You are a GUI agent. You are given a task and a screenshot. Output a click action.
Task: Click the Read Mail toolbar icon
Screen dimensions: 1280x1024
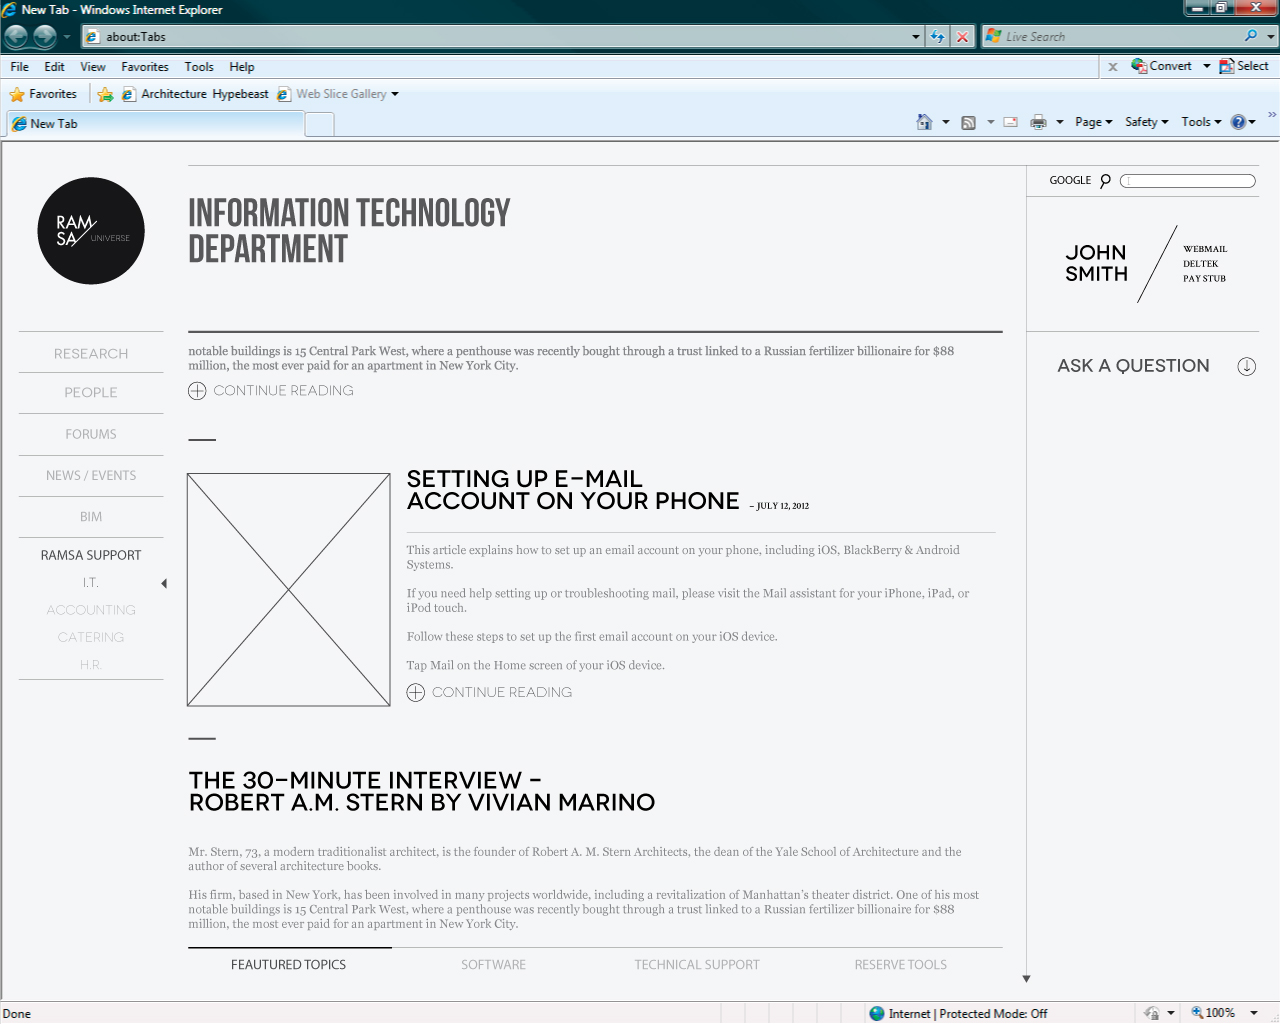(x=1011, y=122)
